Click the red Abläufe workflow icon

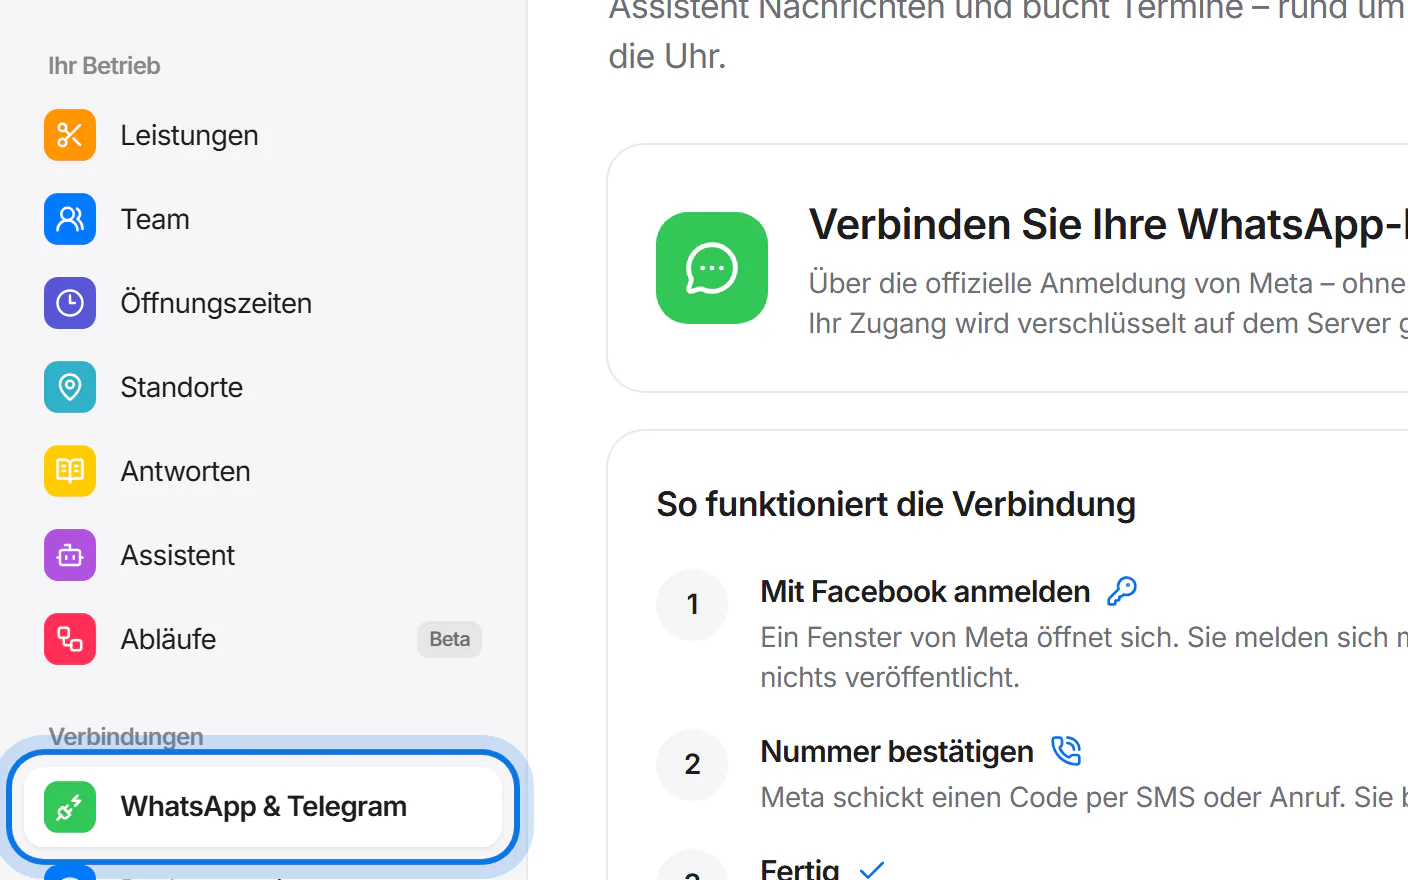[x=70, y=639]
